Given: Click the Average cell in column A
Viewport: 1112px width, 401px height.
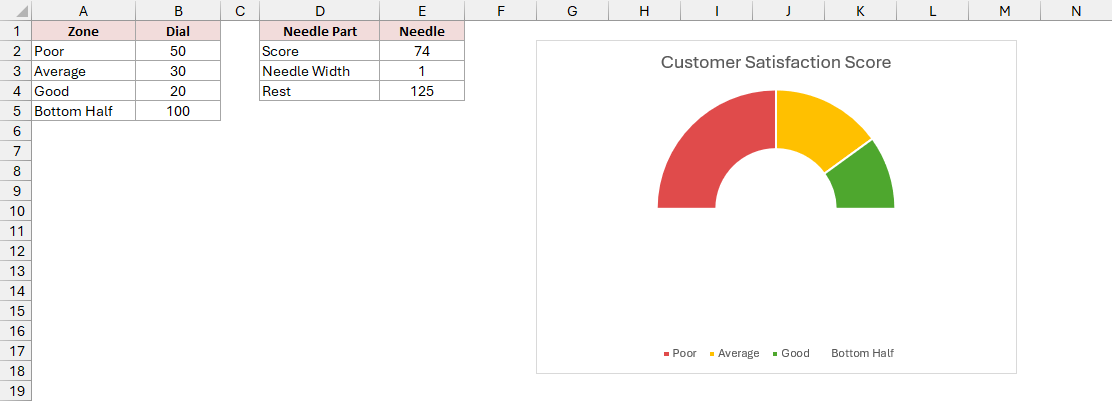Looking at the screenshot, I should 84,71.
